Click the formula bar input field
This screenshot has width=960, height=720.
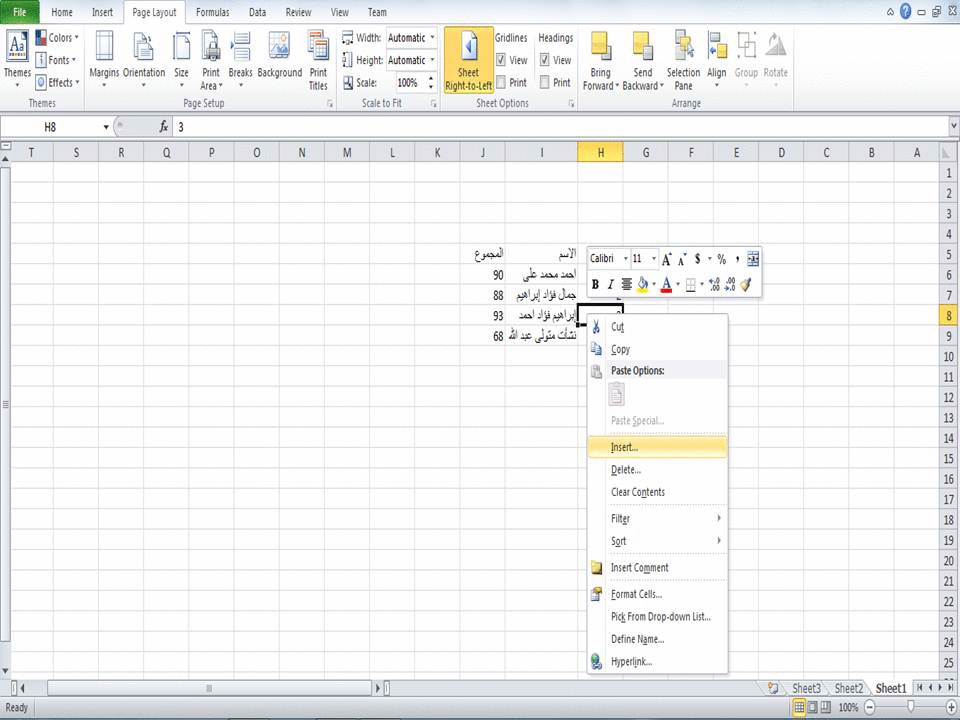coord(560,127)
